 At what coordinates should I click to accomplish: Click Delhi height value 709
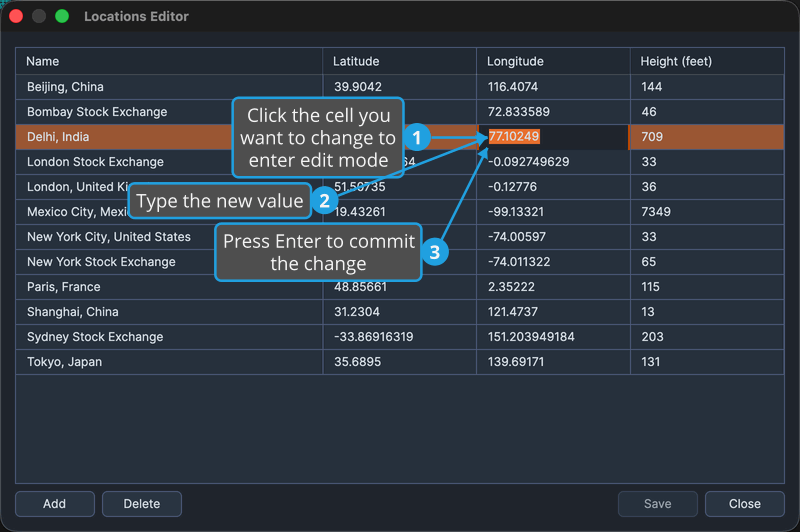point(707,137)
